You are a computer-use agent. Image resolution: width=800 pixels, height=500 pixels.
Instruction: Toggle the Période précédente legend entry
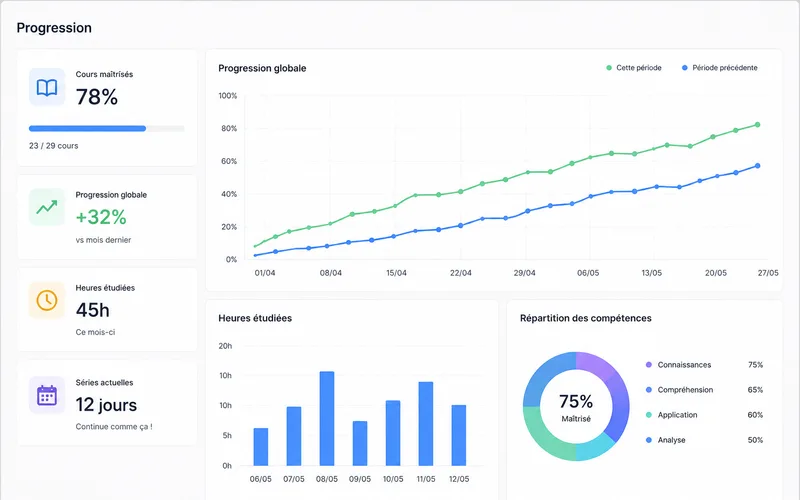click(720, 68)
